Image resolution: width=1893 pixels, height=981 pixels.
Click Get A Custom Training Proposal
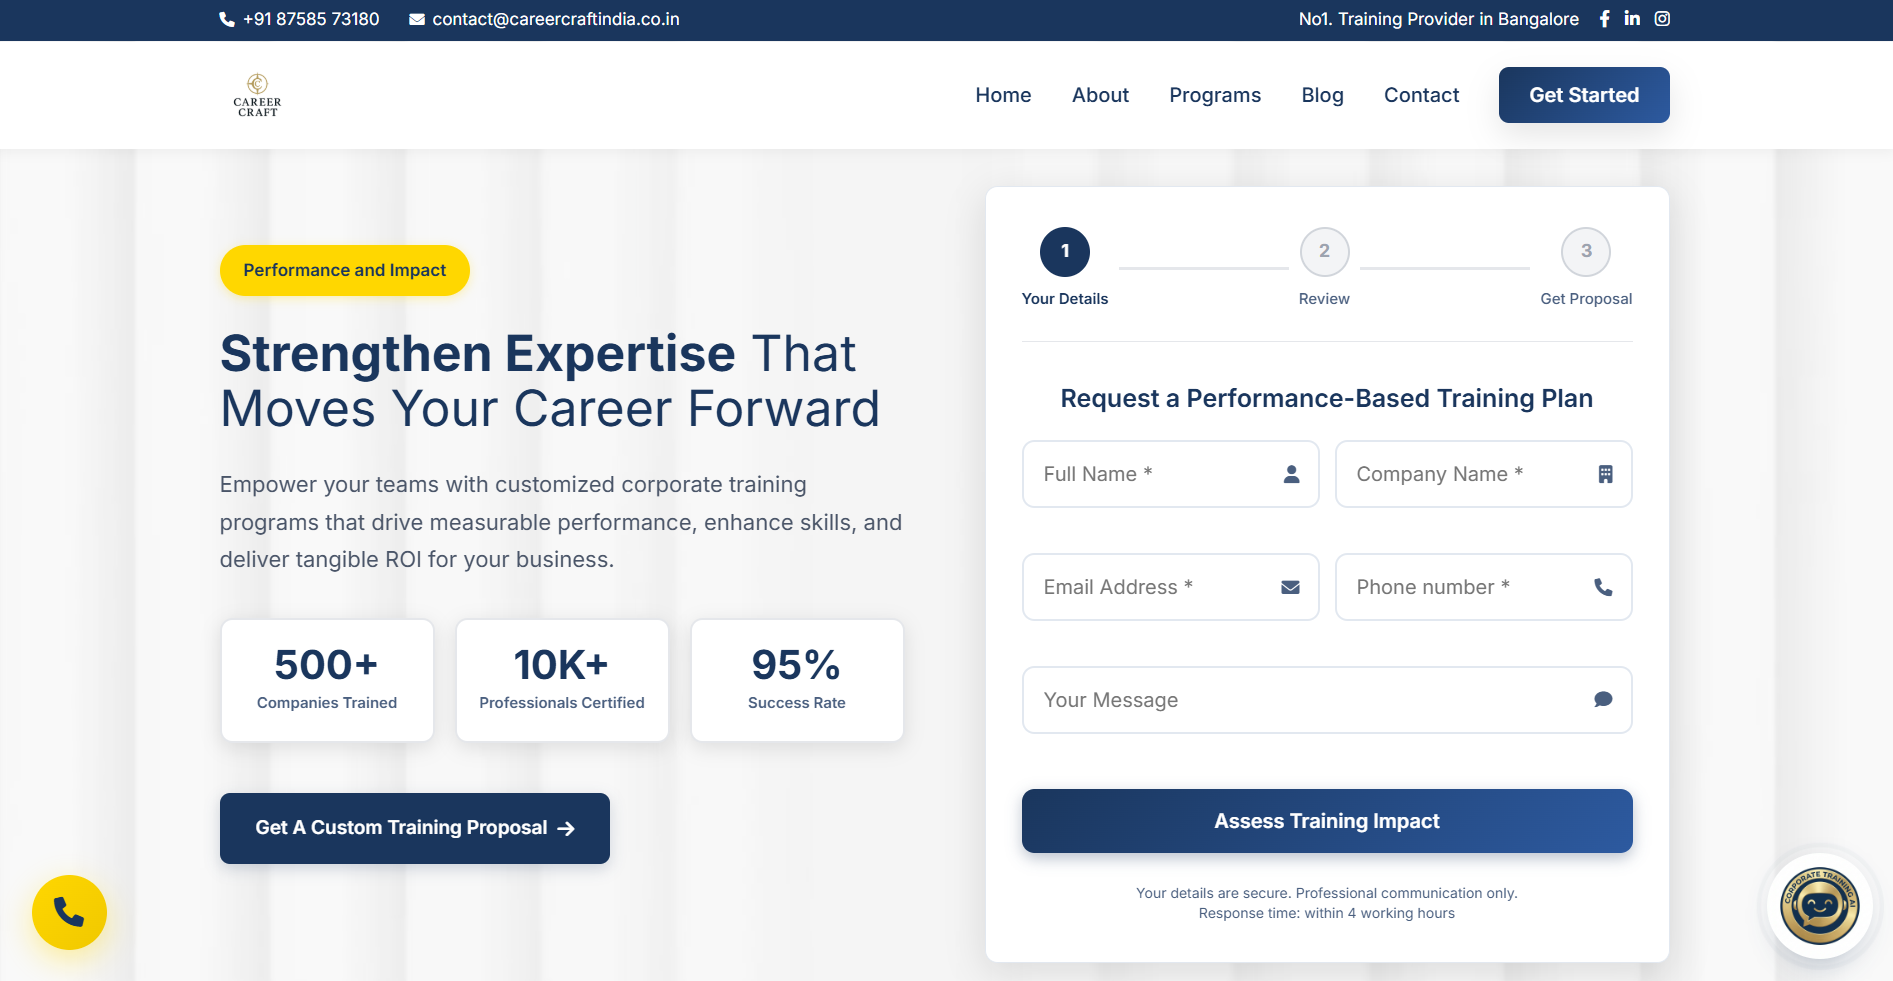pyautogui.click(x=414, y=828)
